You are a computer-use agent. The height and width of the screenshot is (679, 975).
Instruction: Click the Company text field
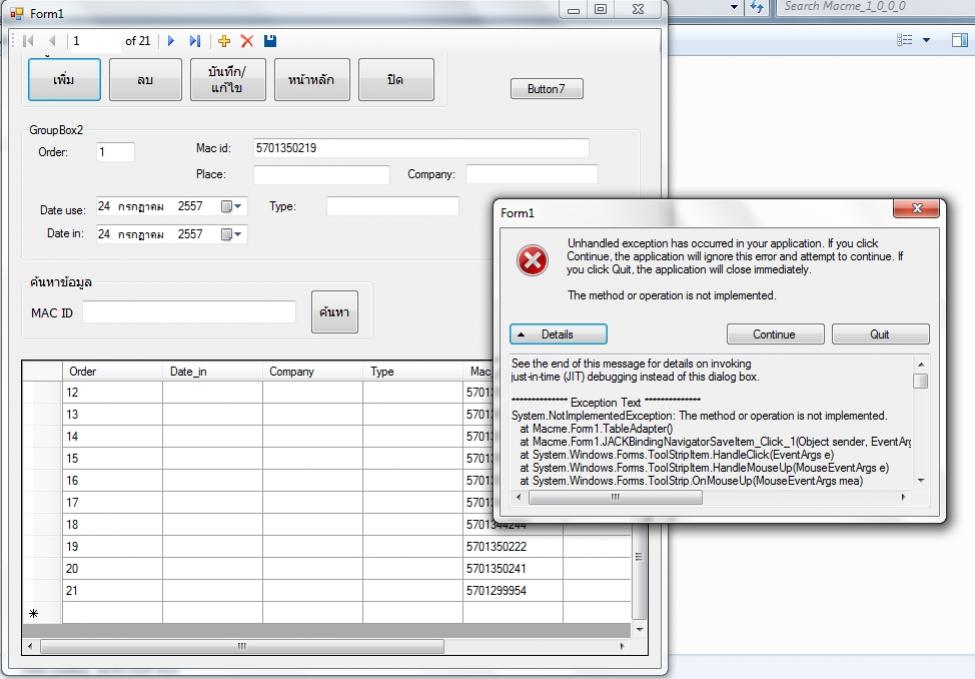click(x=532, y=175)
